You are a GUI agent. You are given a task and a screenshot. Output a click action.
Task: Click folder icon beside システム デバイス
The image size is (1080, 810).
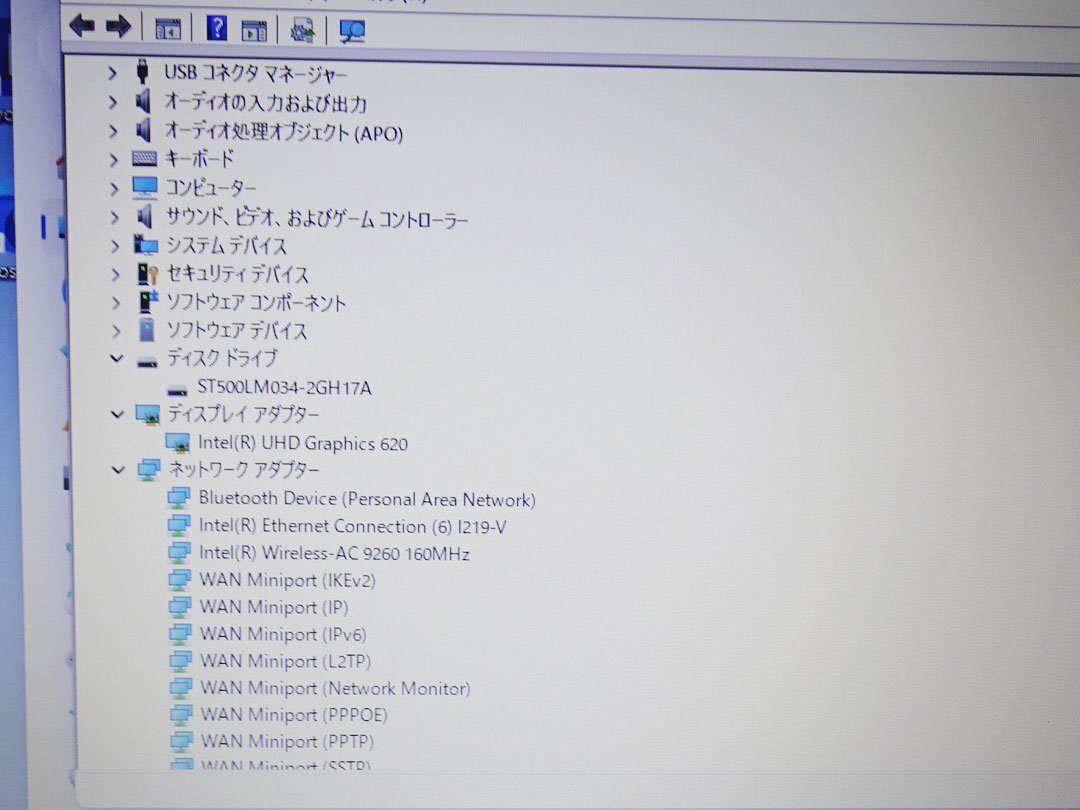[145, 245]
